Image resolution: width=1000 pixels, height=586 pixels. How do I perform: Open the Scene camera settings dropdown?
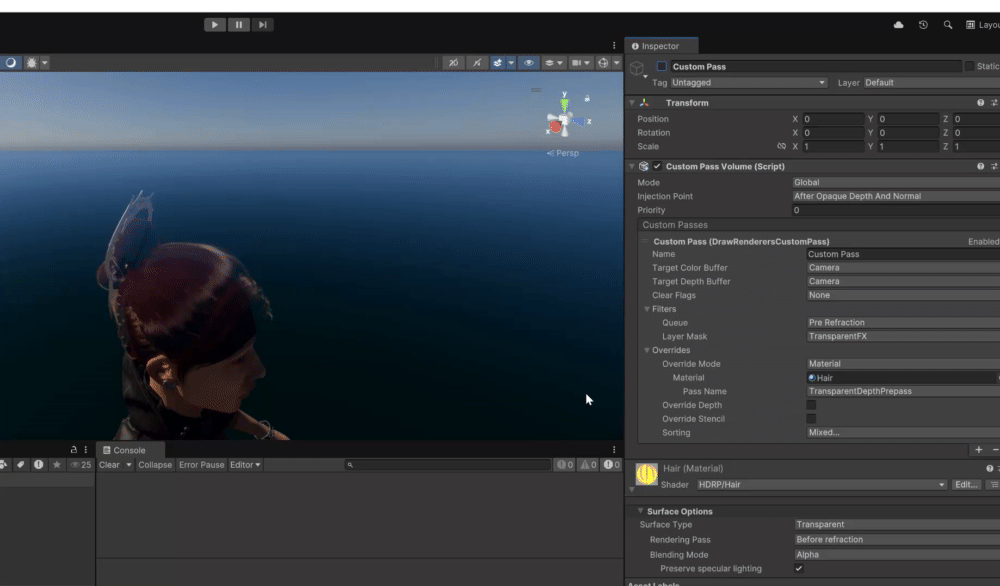580,62
